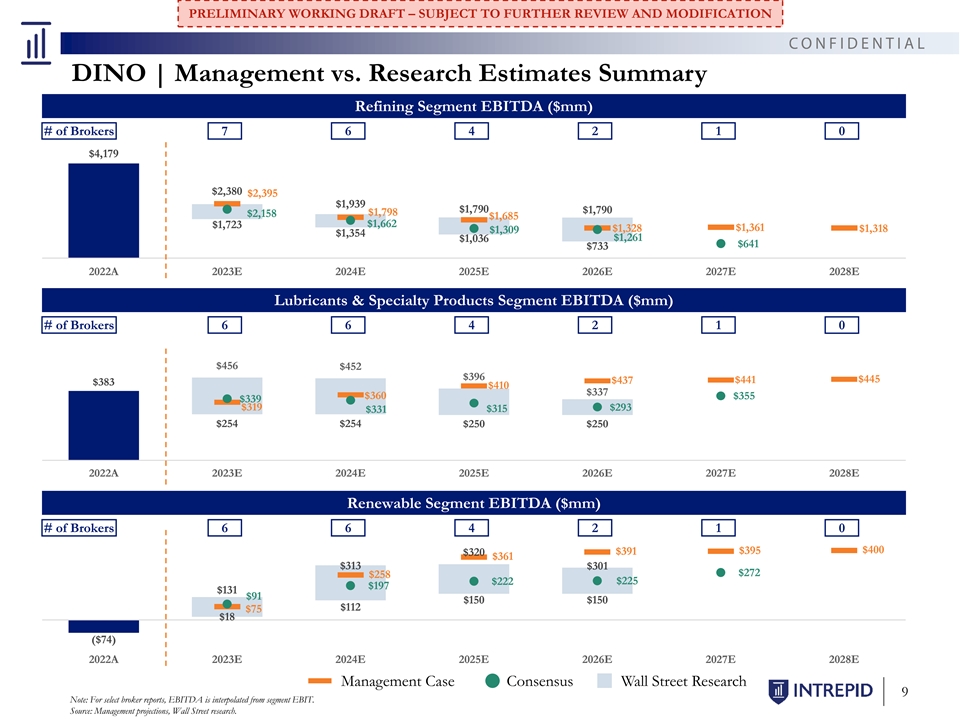Select the "Source: Management projections" footnote line

coord(154,711)
